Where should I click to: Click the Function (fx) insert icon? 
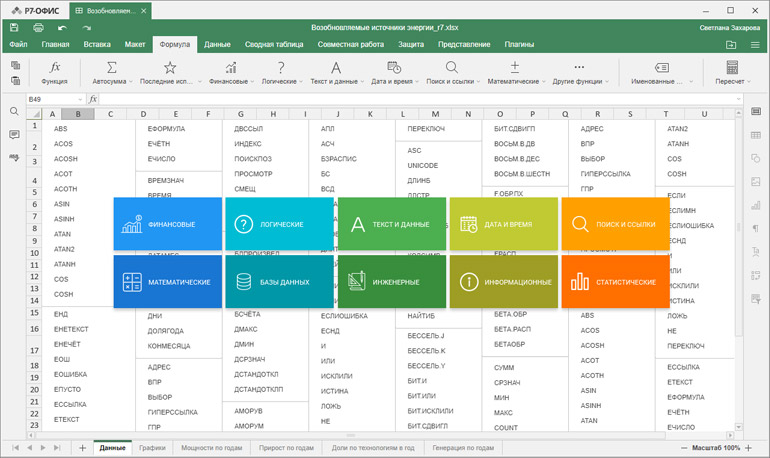(x=55, y=68)
